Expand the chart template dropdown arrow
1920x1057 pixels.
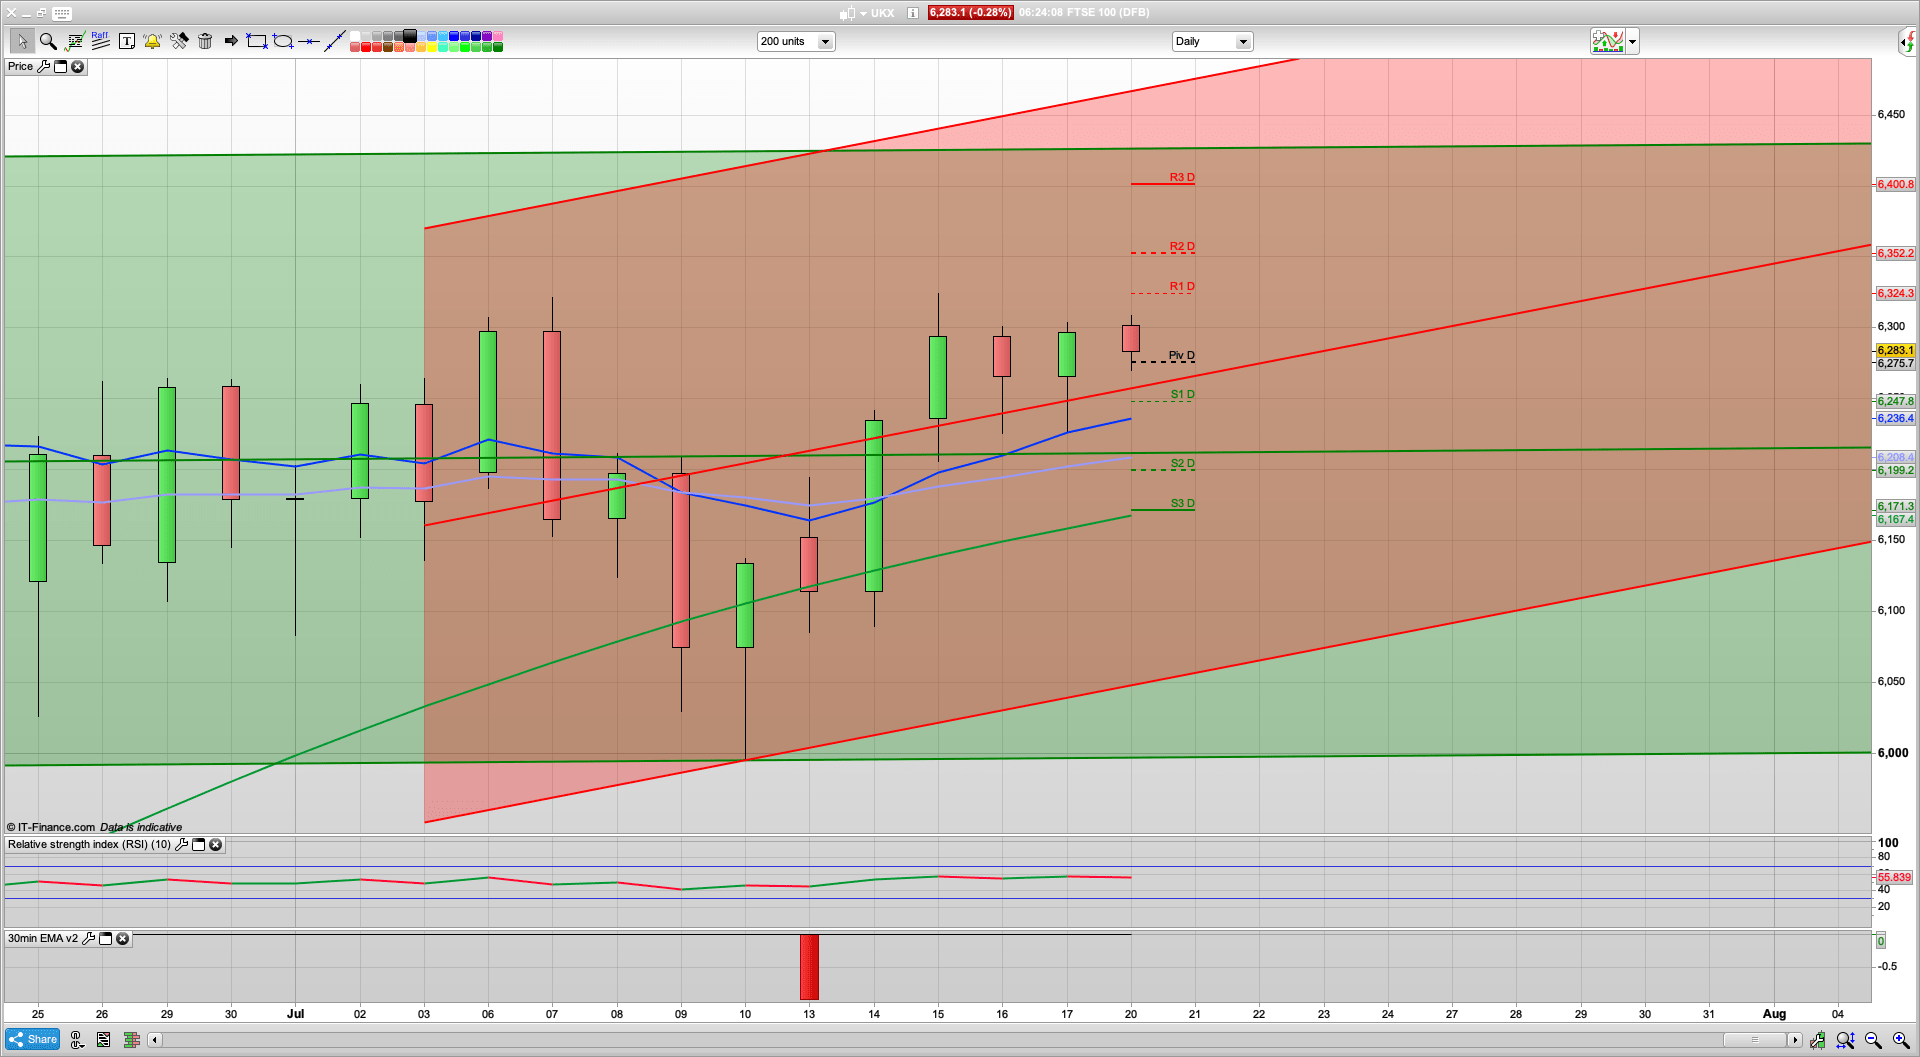[1633, 41]
